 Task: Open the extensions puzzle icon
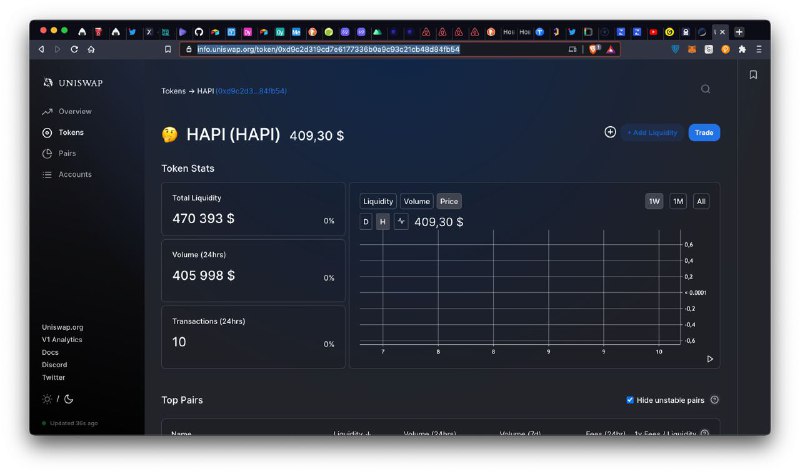pyautogui.click(x=742, y=49)
